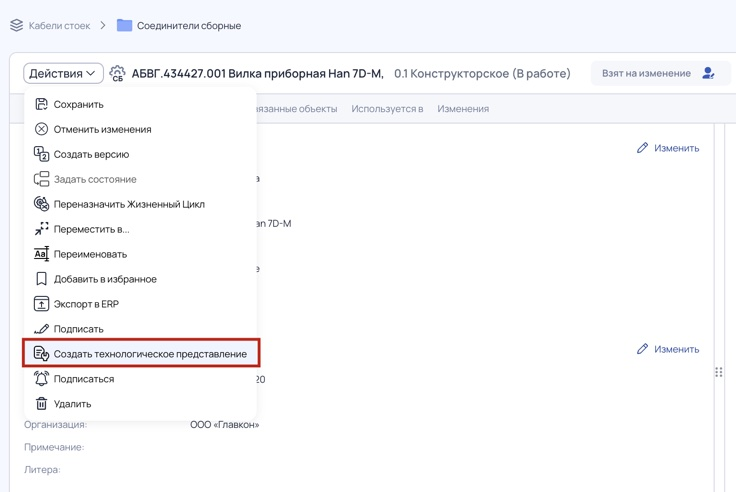
Task: Open Соединители сборные breadcrumb folder
Action: (x=189, y=26)
